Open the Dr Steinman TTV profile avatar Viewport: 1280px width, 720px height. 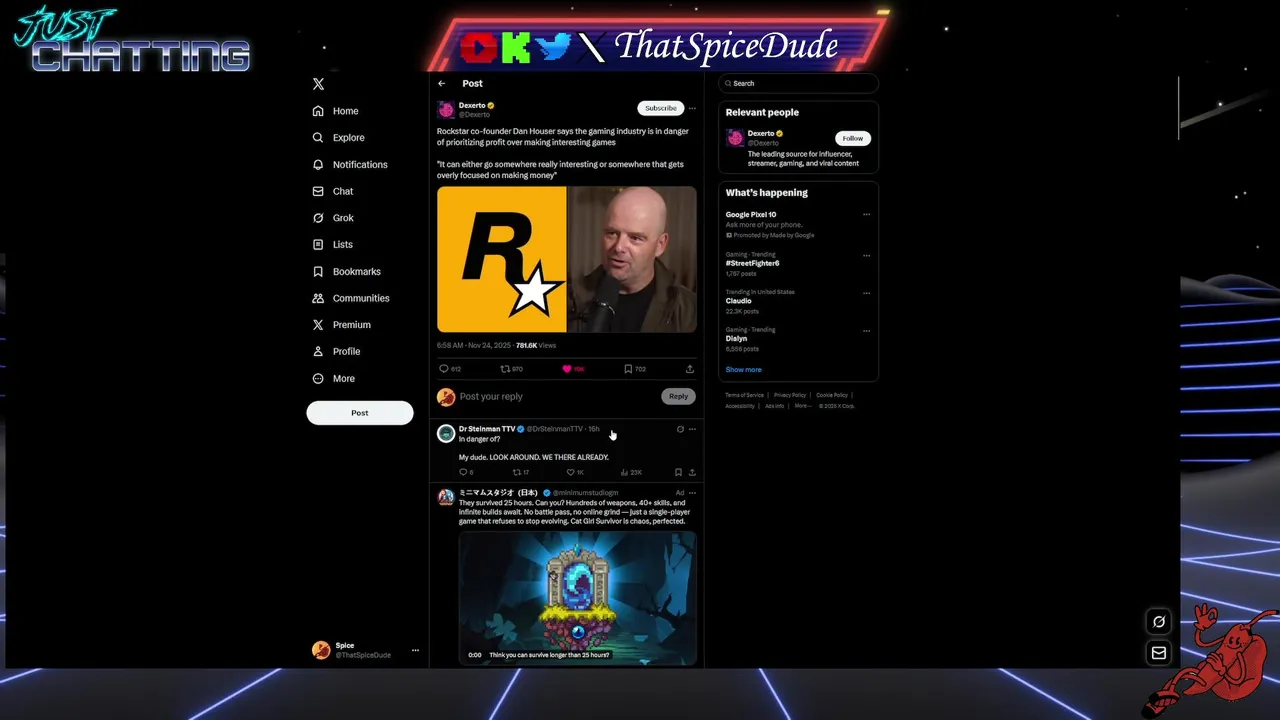446,433
